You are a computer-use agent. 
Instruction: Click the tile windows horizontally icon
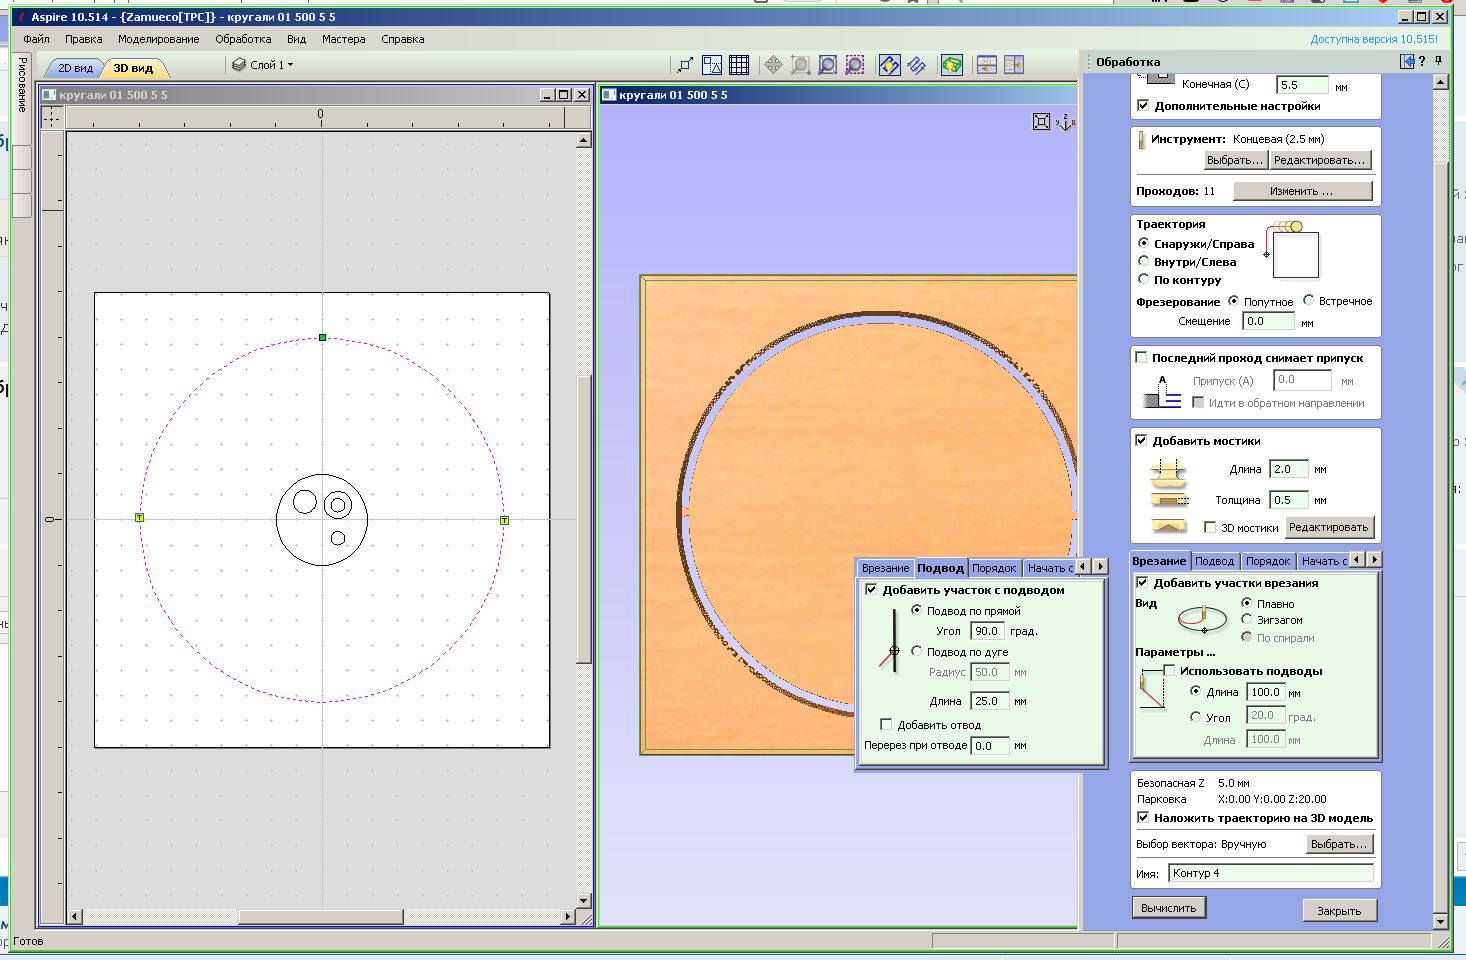[x=987, y=65]
